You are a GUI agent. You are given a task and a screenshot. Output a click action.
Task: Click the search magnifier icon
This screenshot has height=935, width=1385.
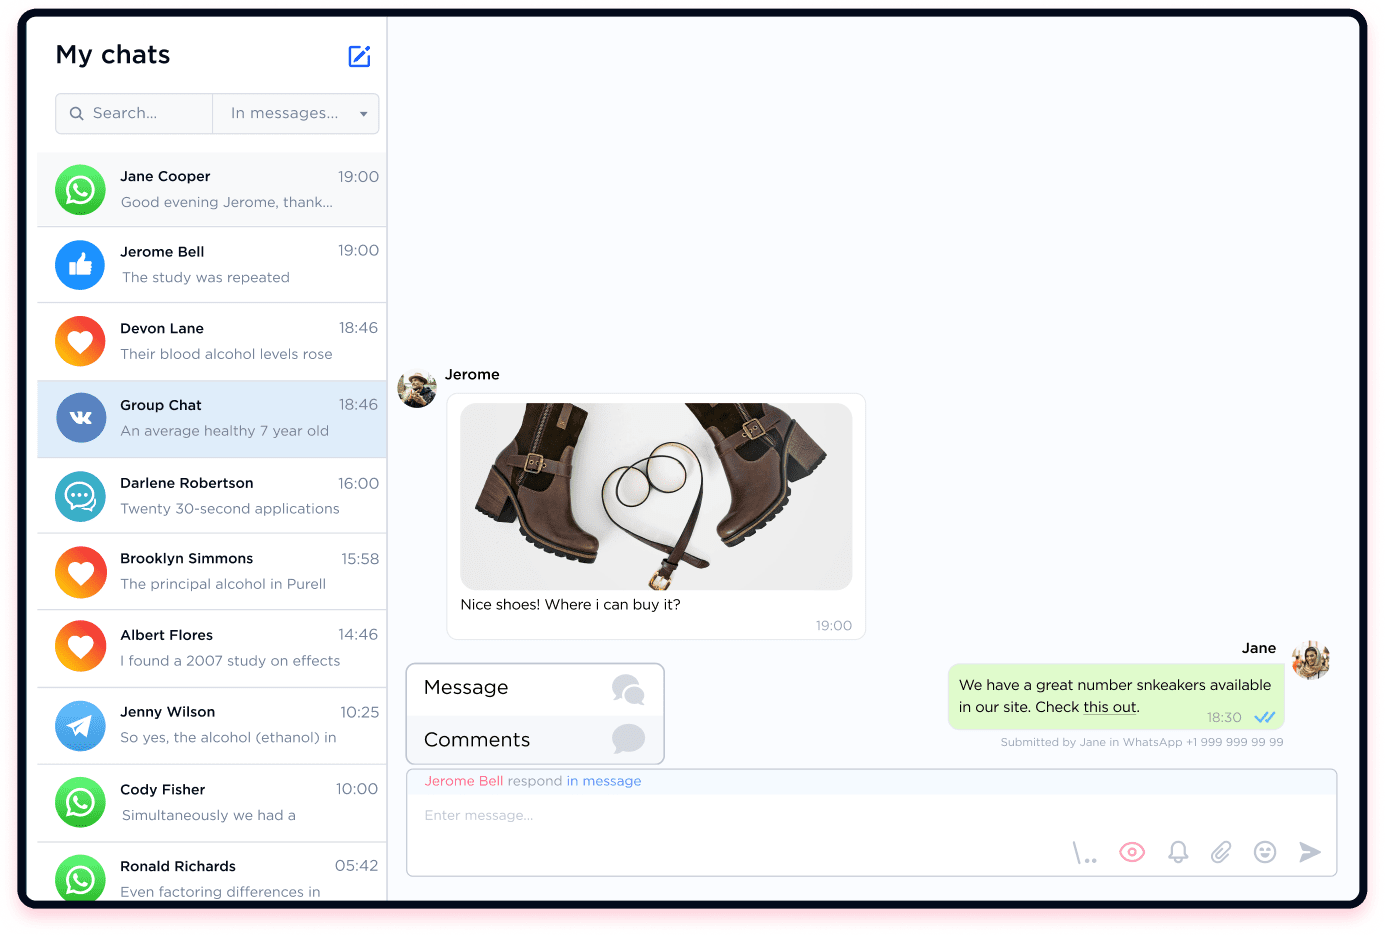click(77, 113)
